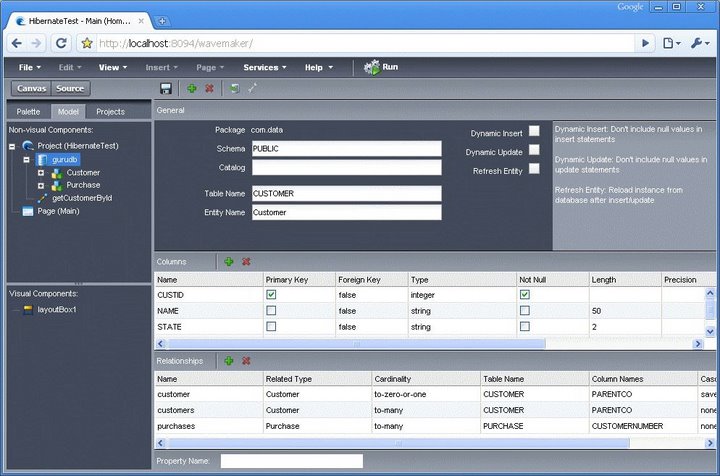Uncheck Primary Key for CUSTID row
Screen dimensions: 720x476
click(x=271, y=296)
